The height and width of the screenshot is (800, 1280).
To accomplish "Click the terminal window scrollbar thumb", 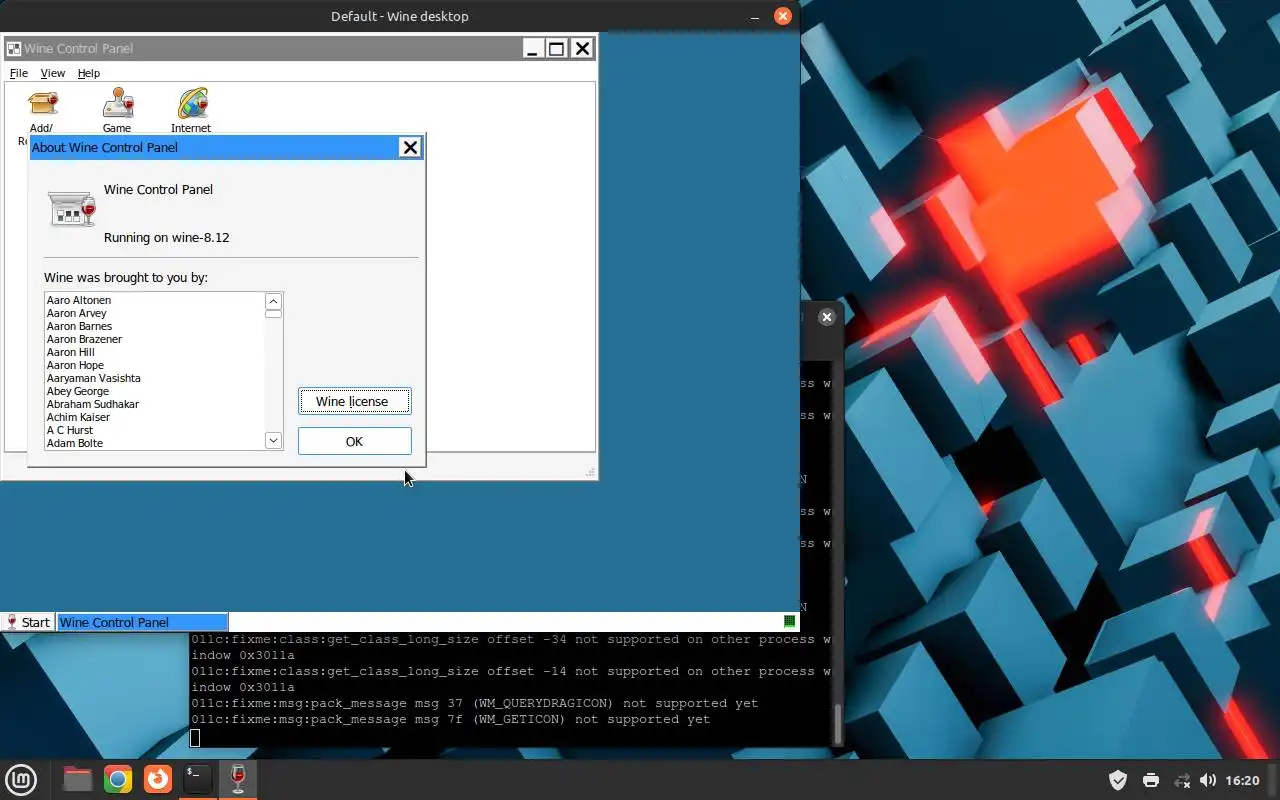I will click(x=839, y=724).
